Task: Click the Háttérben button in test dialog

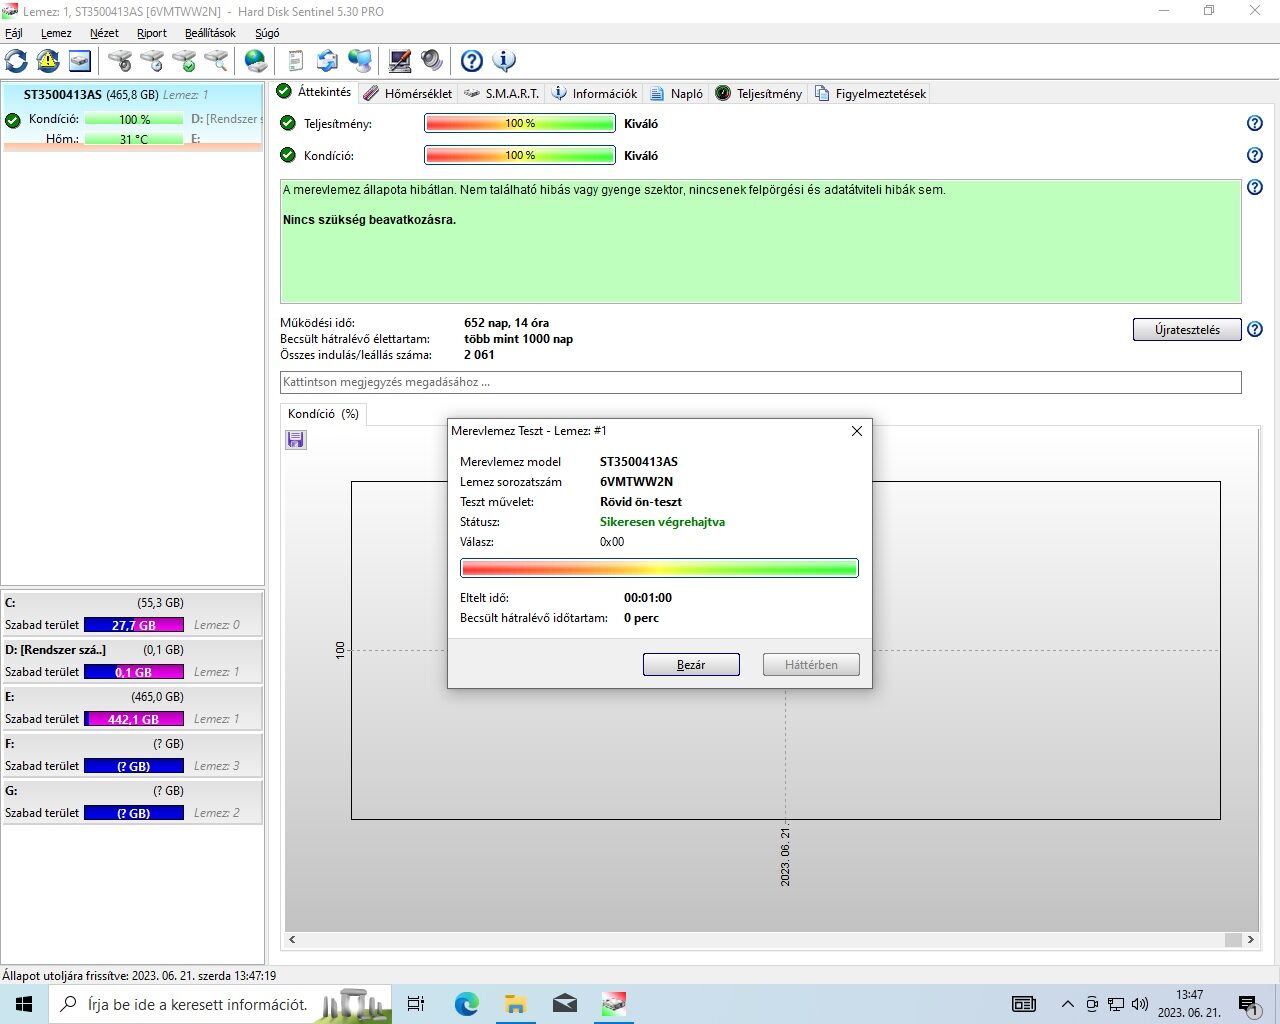Action: pyautogui.click(x=811, y=665)
